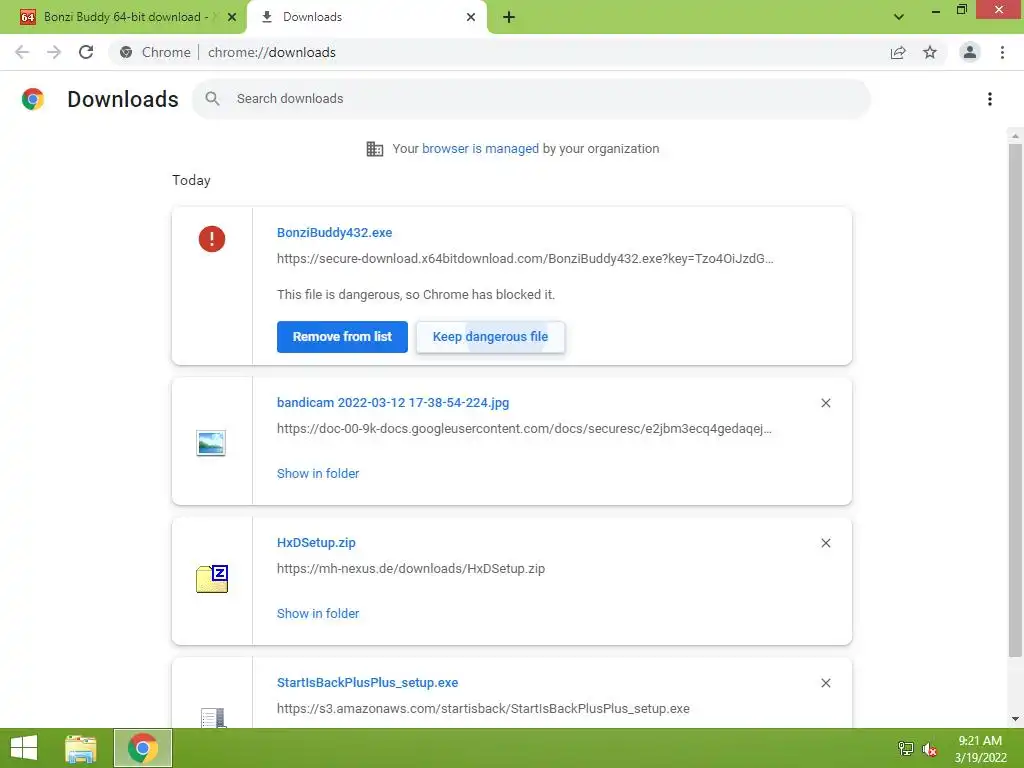Click Keep dangerous file button
This screenshot has height=768, width=1024.
coord(490,337)
